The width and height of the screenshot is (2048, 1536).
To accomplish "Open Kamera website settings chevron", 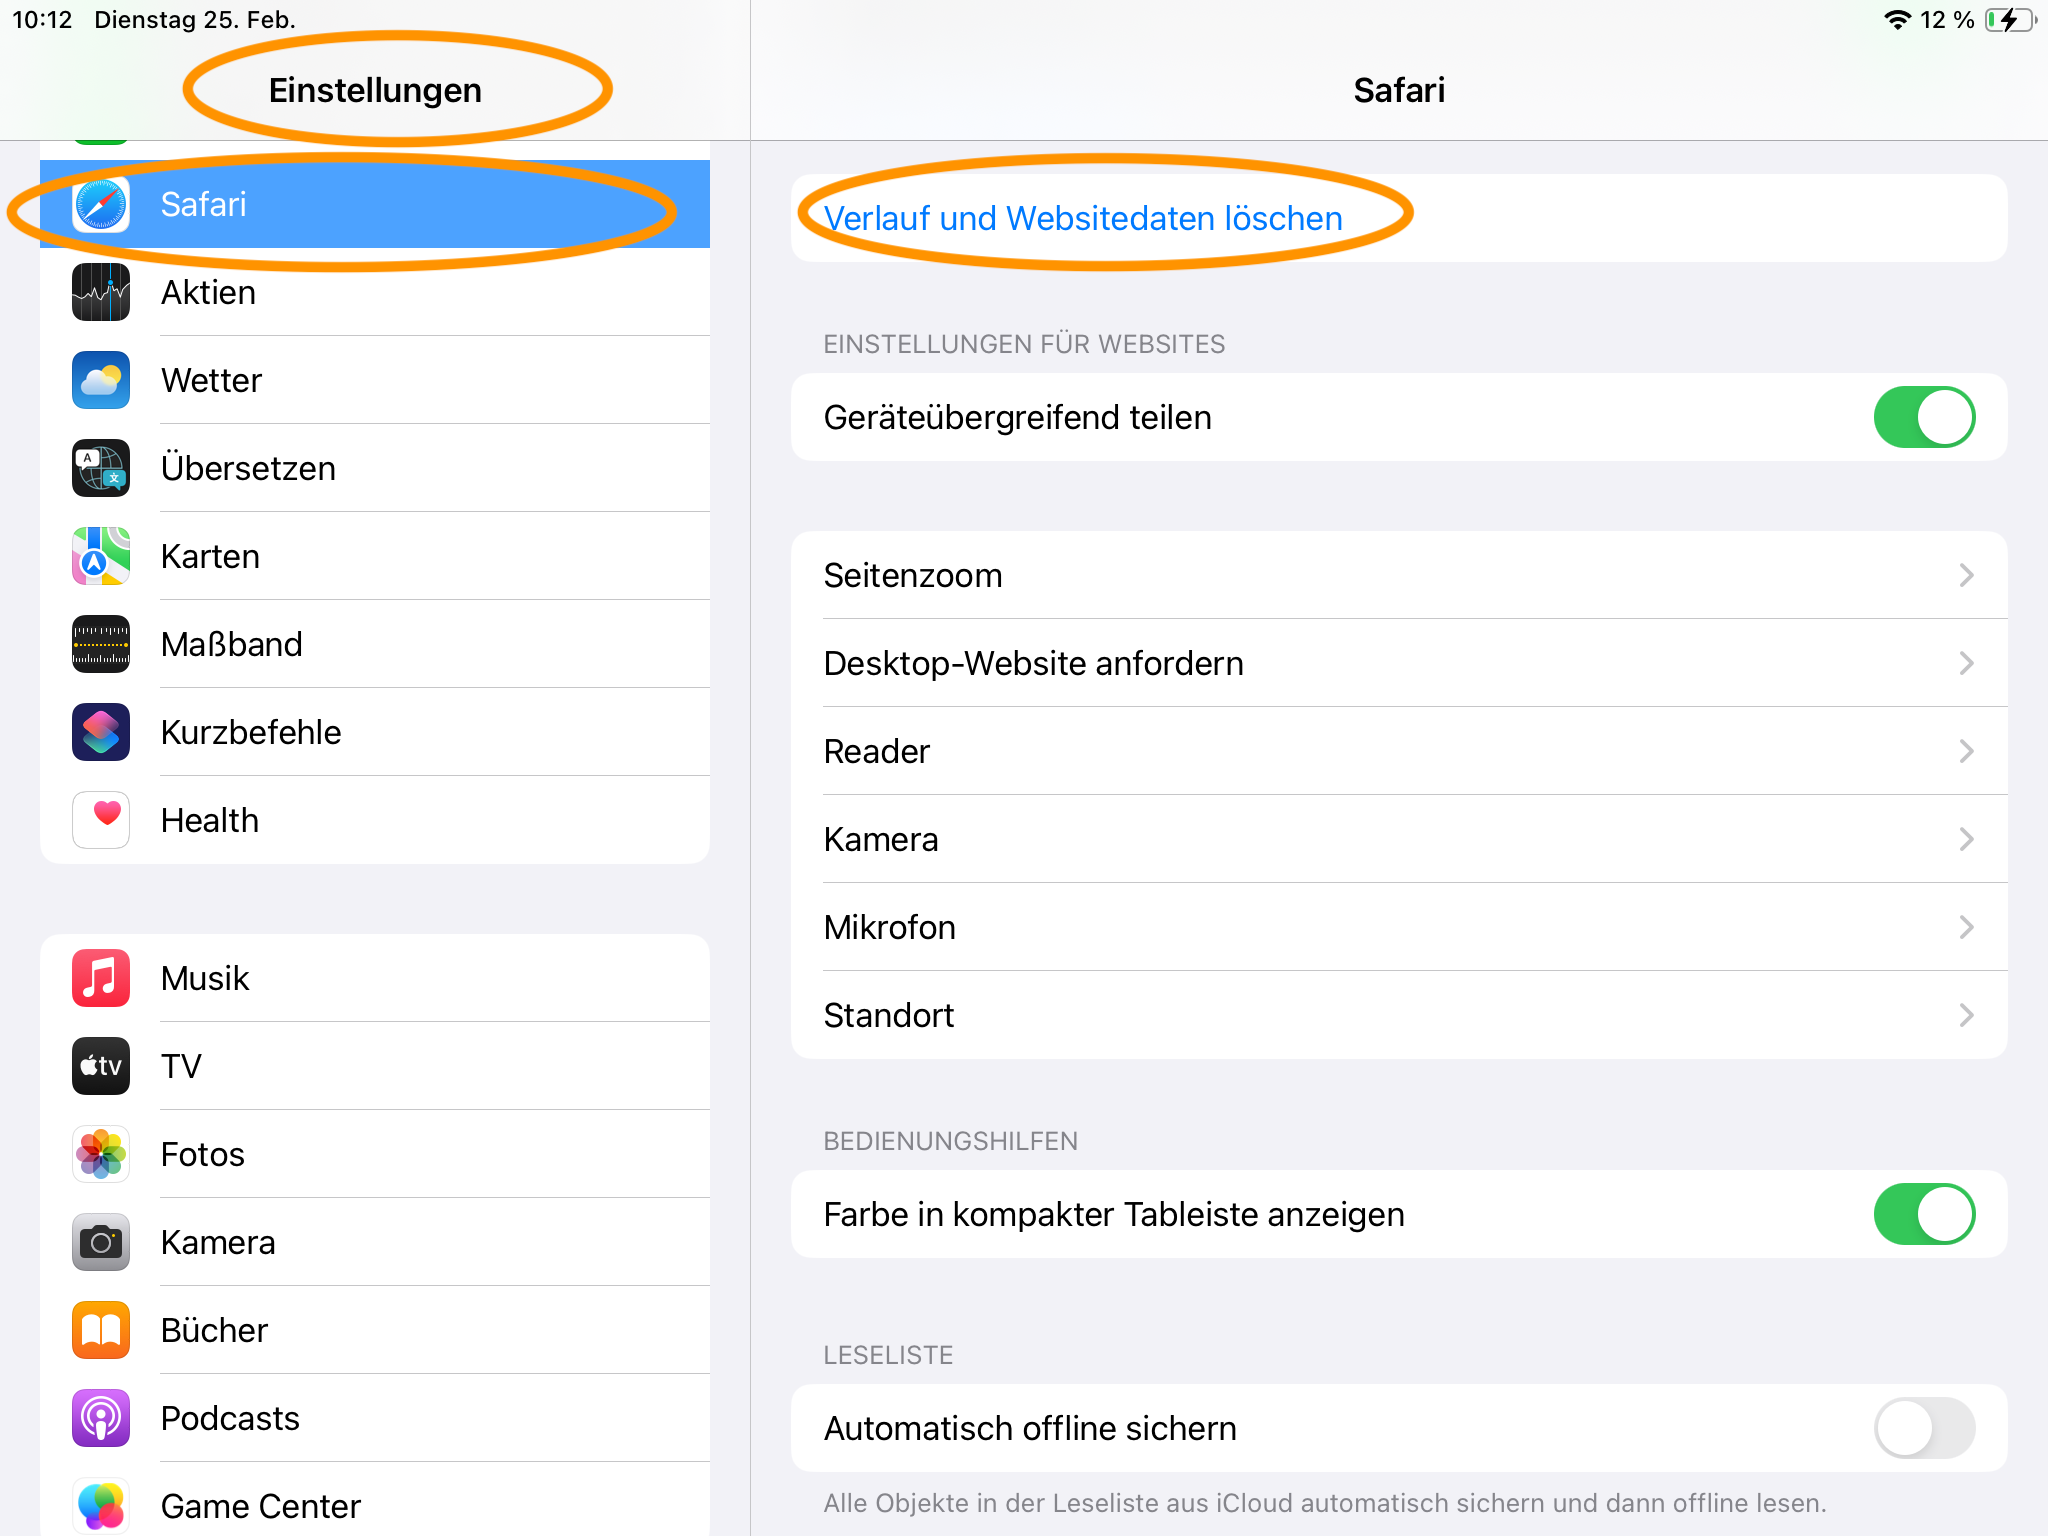I will click(1966, 839).
